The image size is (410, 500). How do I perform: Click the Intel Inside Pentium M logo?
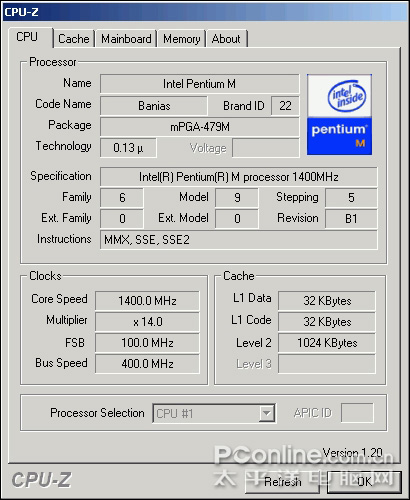tap(339, 115)
